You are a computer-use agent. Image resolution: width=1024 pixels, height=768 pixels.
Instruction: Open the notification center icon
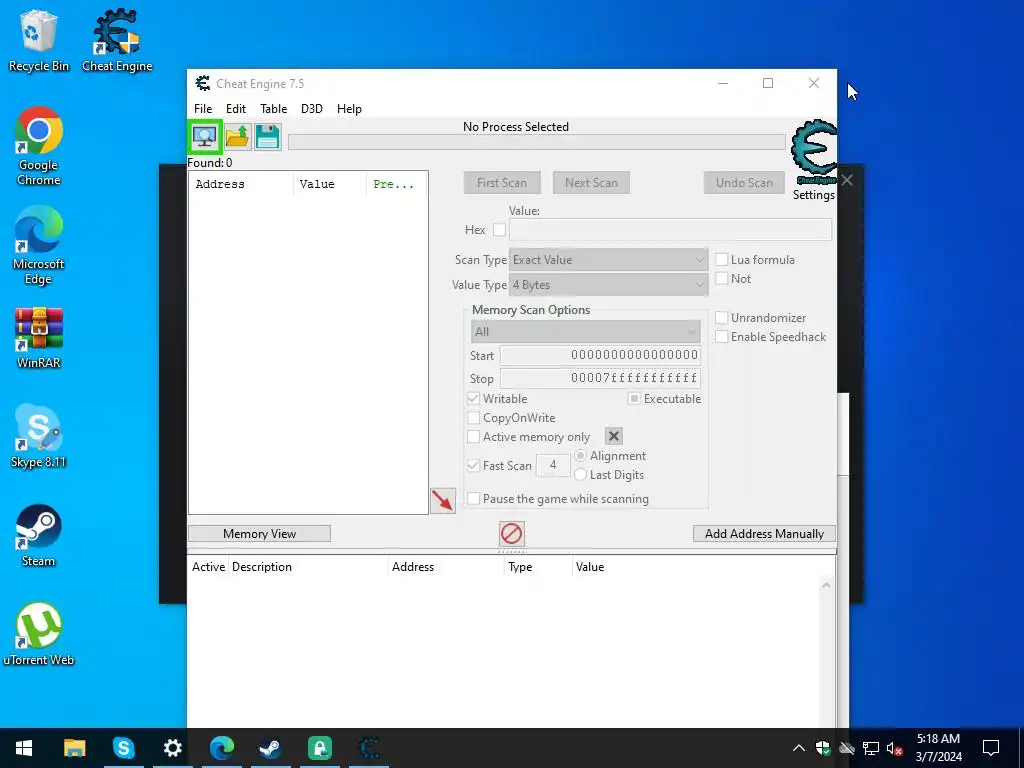991,748
